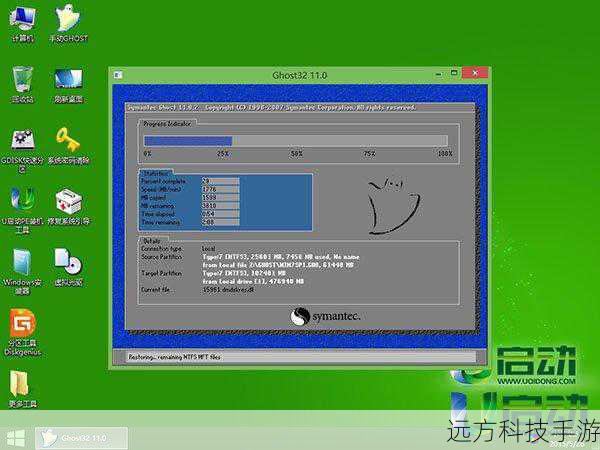Maximize the Ghost32 11.0 window
Viewport: 600px width, 450px height.
(454, 73)
